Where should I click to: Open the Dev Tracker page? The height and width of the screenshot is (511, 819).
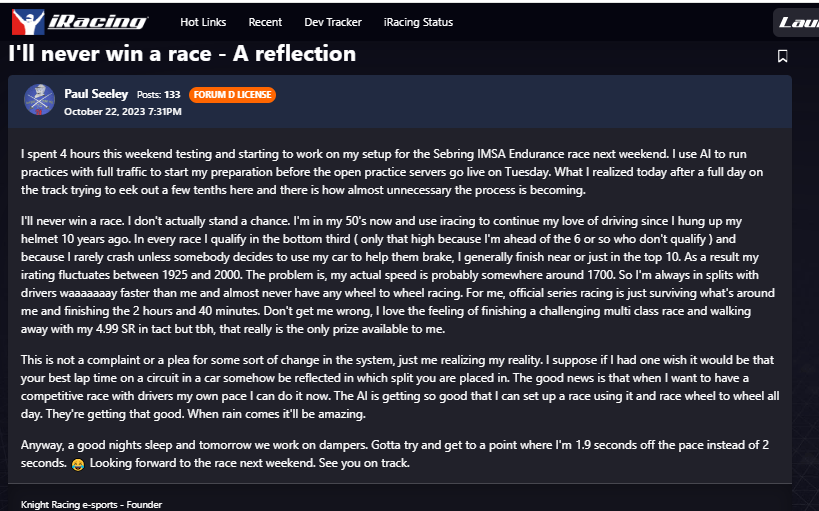331,22
